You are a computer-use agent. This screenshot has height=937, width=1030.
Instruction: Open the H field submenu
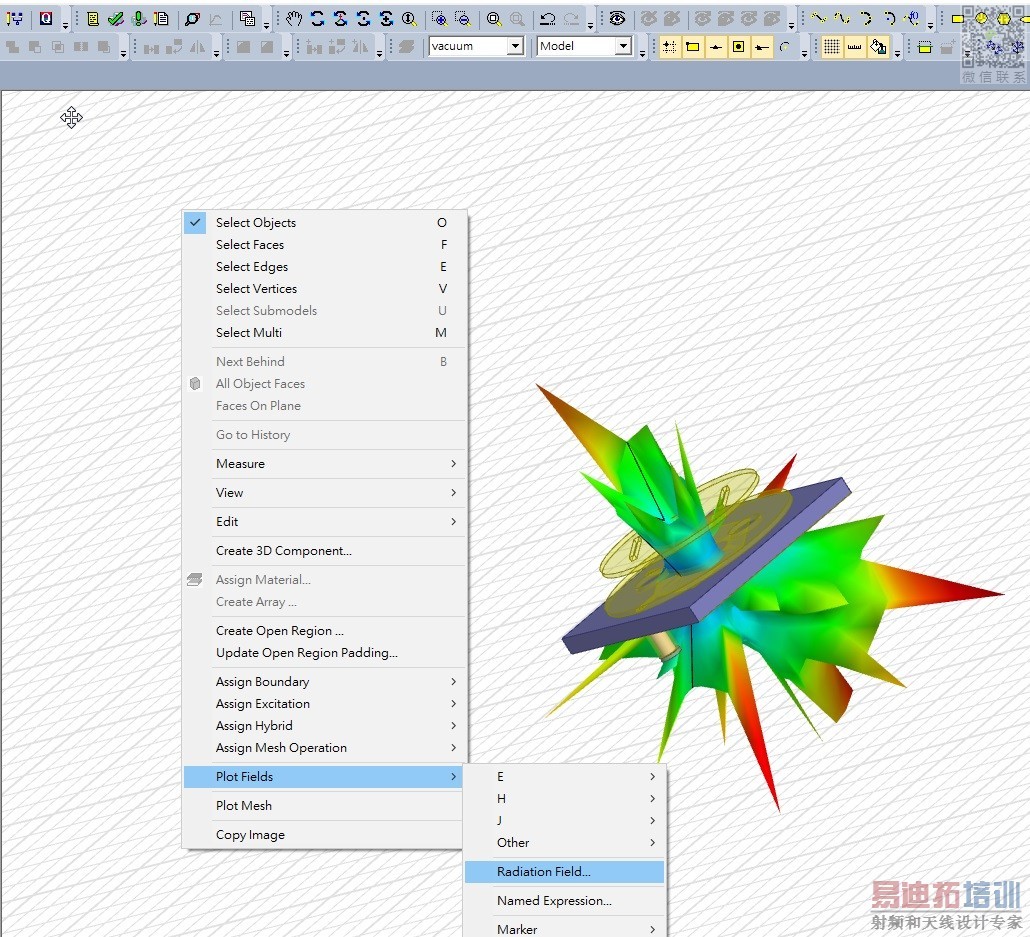click(564, 798)
